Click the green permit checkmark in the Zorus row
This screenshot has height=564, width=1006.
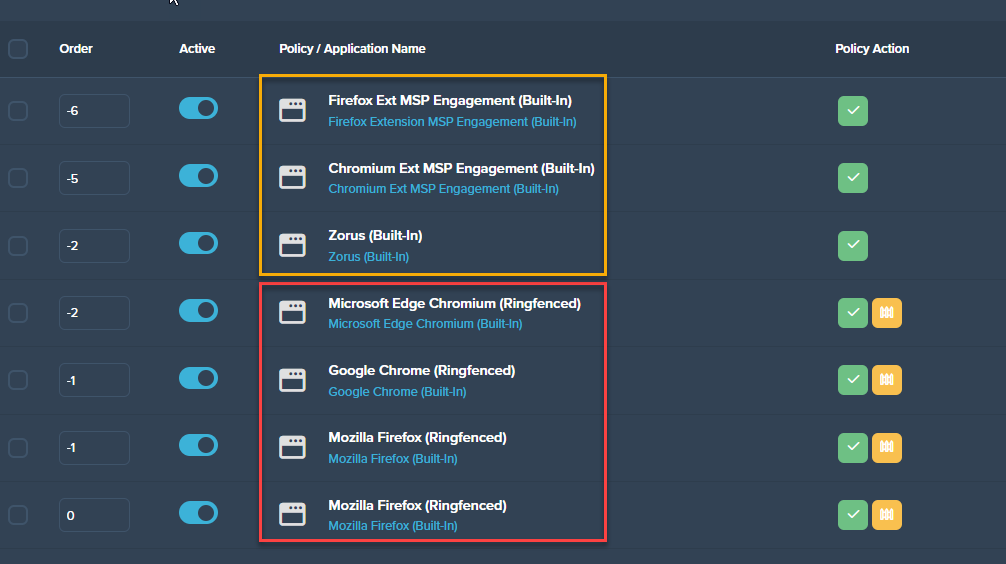click(x=852, y=245)
